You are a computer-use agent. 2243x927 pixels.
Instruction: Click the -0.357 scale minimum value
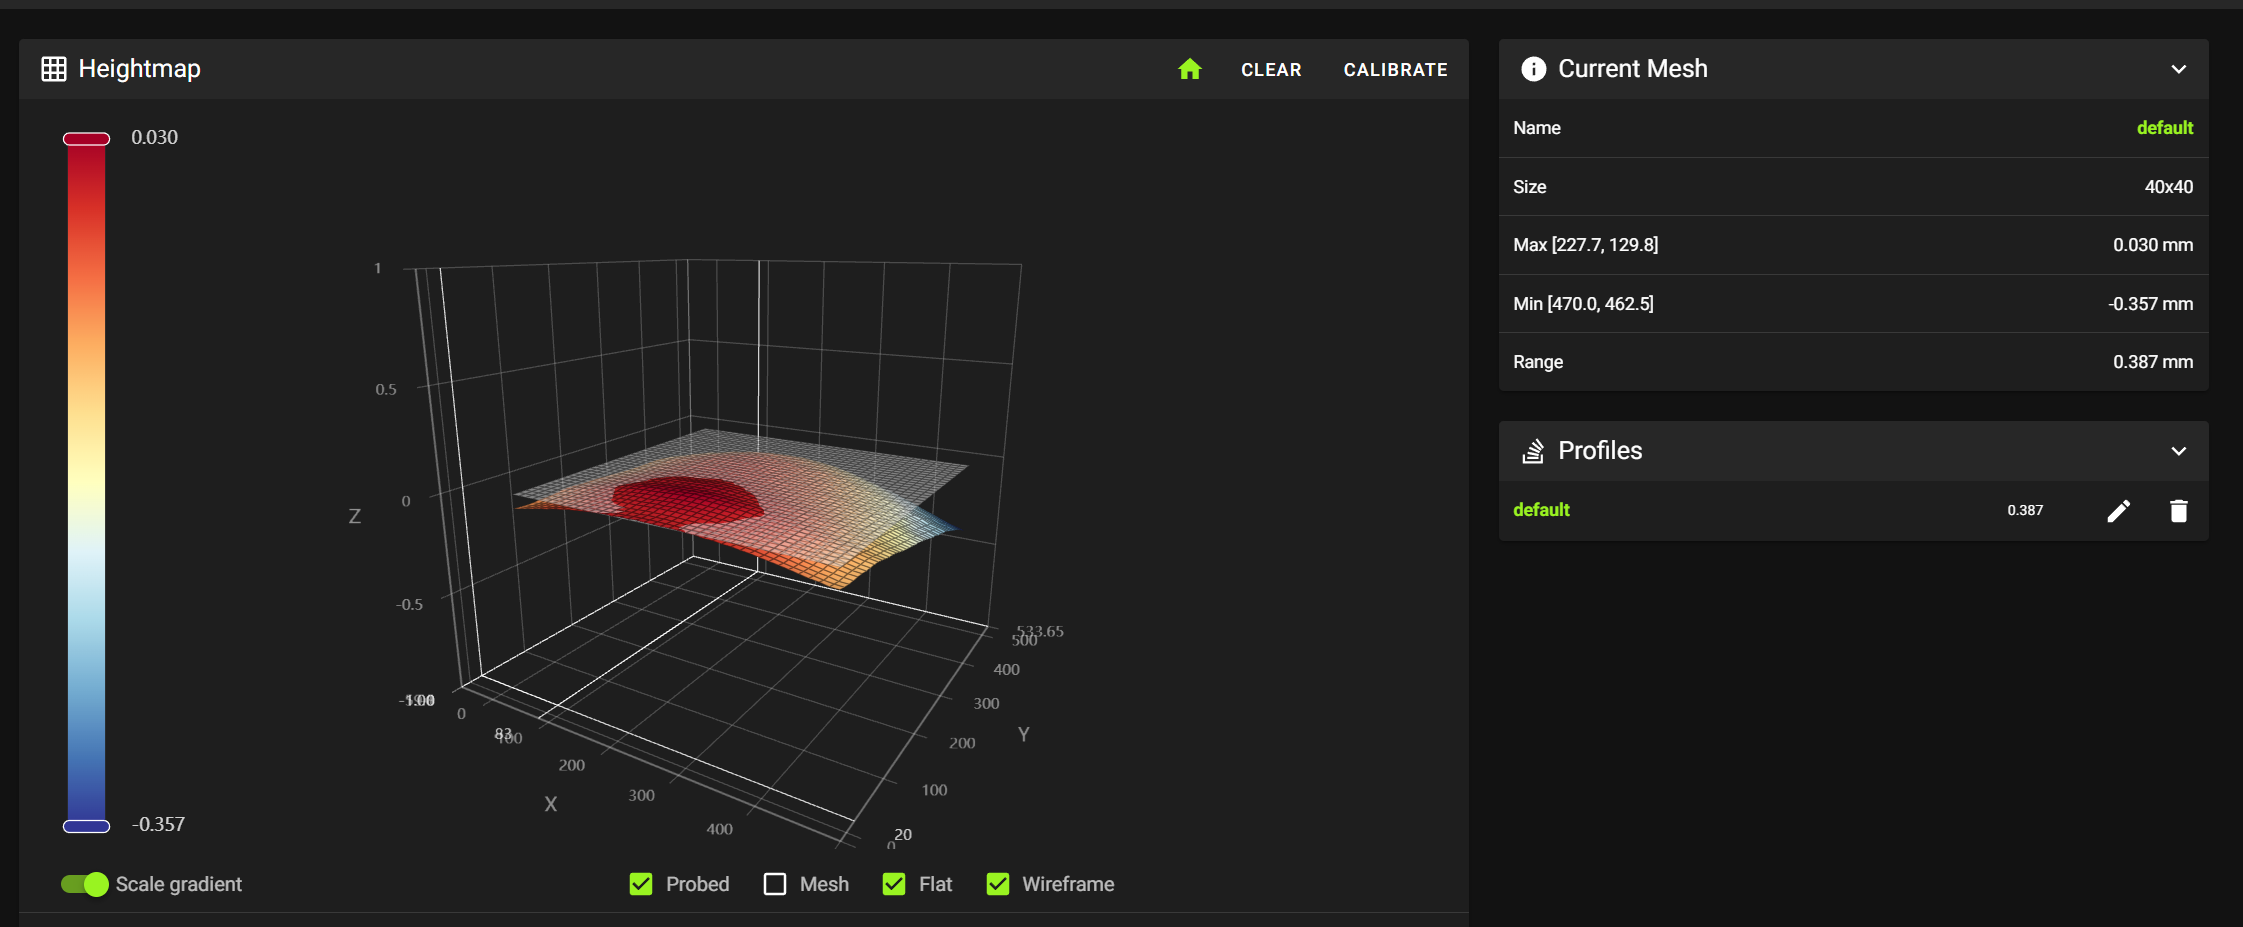158,824
